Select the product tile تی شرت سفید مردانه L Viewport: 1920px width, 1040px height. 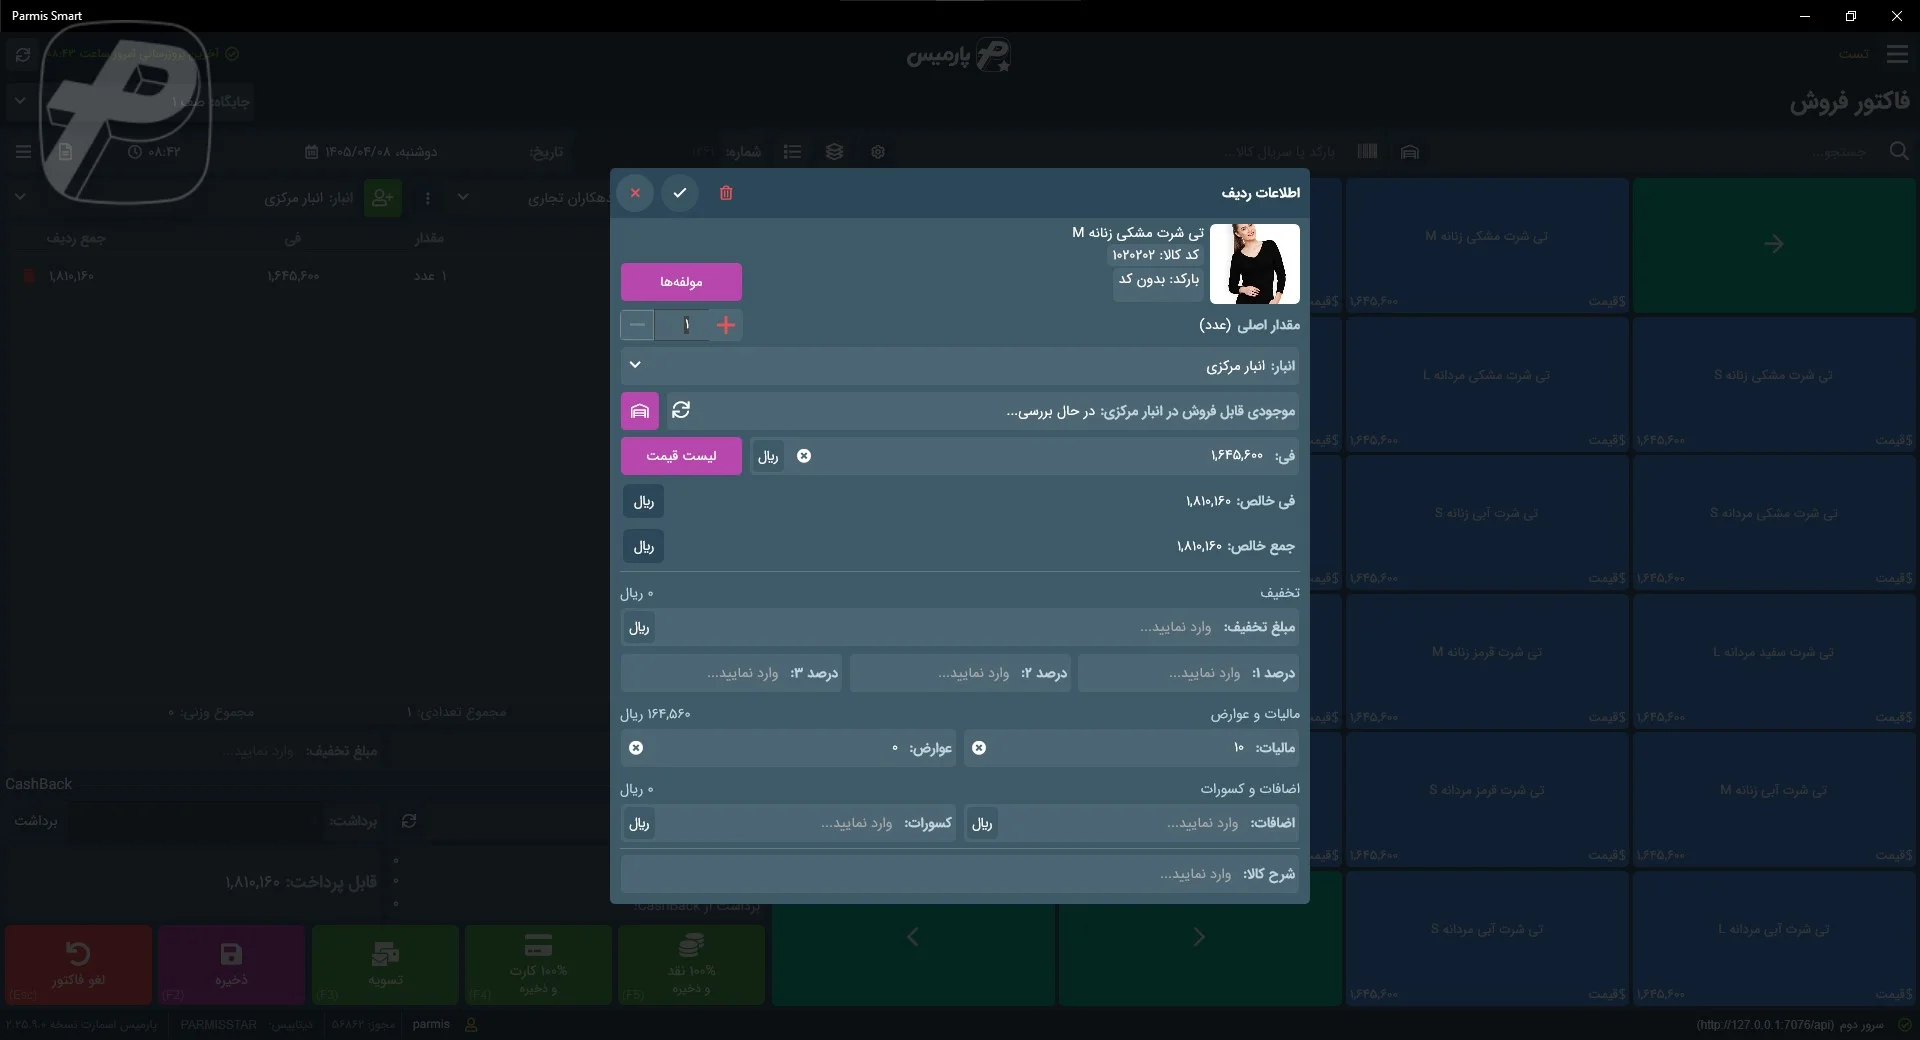point(1773,660)
